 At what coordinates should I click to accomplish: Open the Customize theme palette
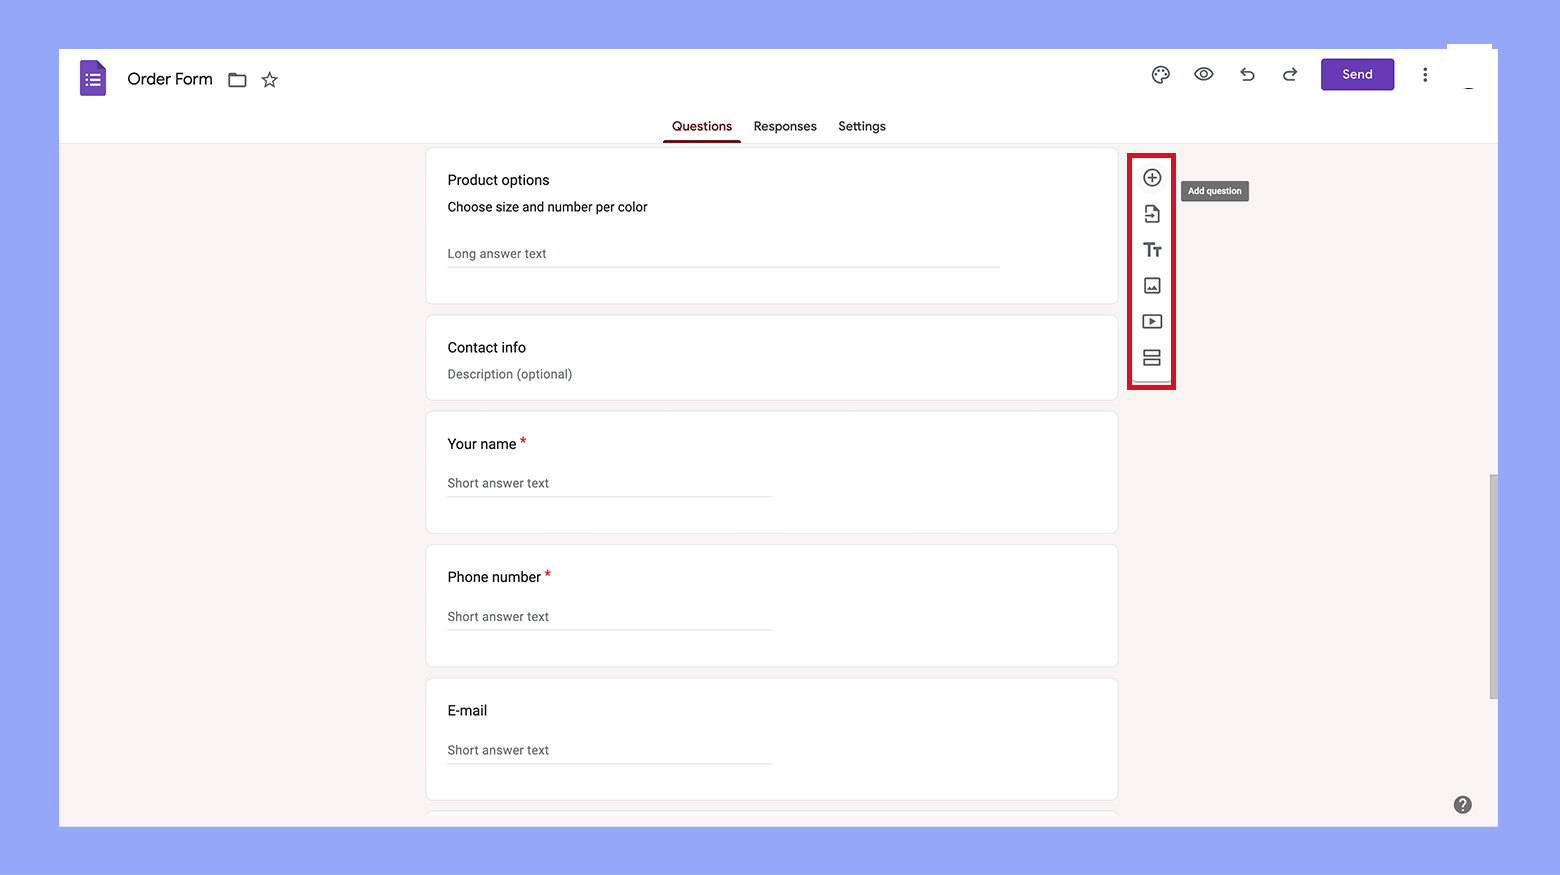1160,74
